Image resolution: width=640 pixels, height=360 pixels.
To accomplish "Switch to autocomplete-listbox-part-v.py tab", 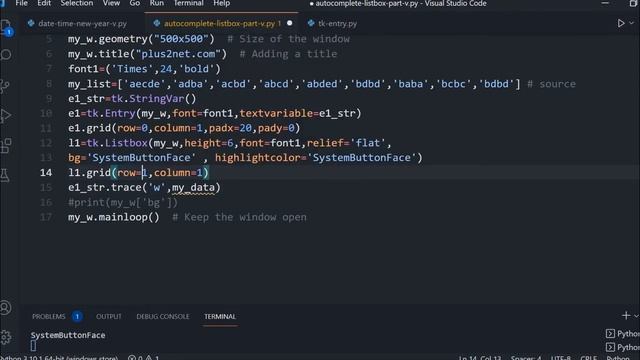I will click(x=222, y=23).
